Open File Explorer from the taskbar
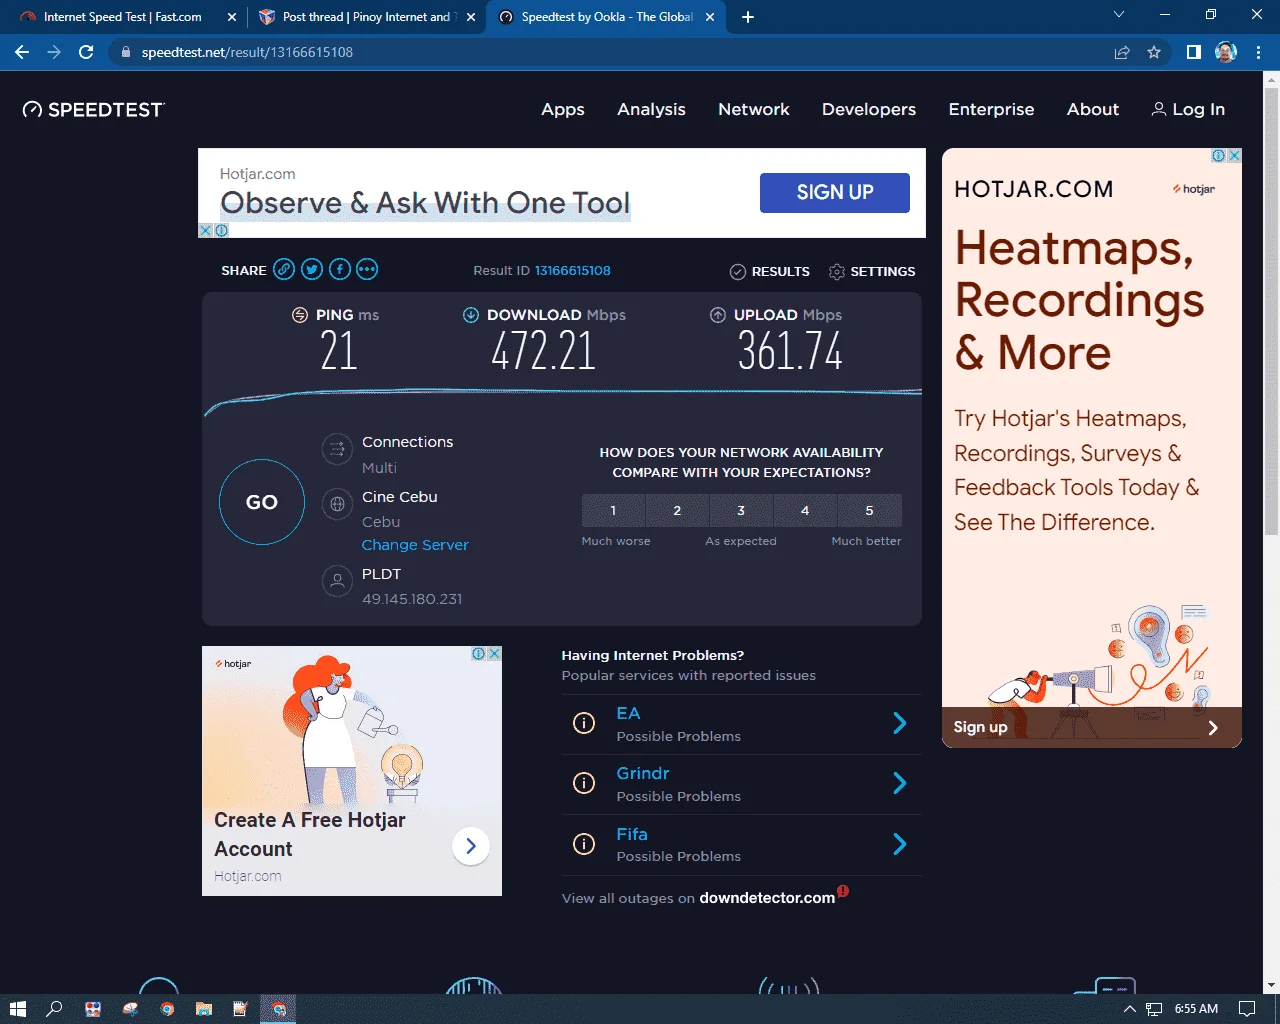This screenshot has height=1024, width=1280. 203,1009
